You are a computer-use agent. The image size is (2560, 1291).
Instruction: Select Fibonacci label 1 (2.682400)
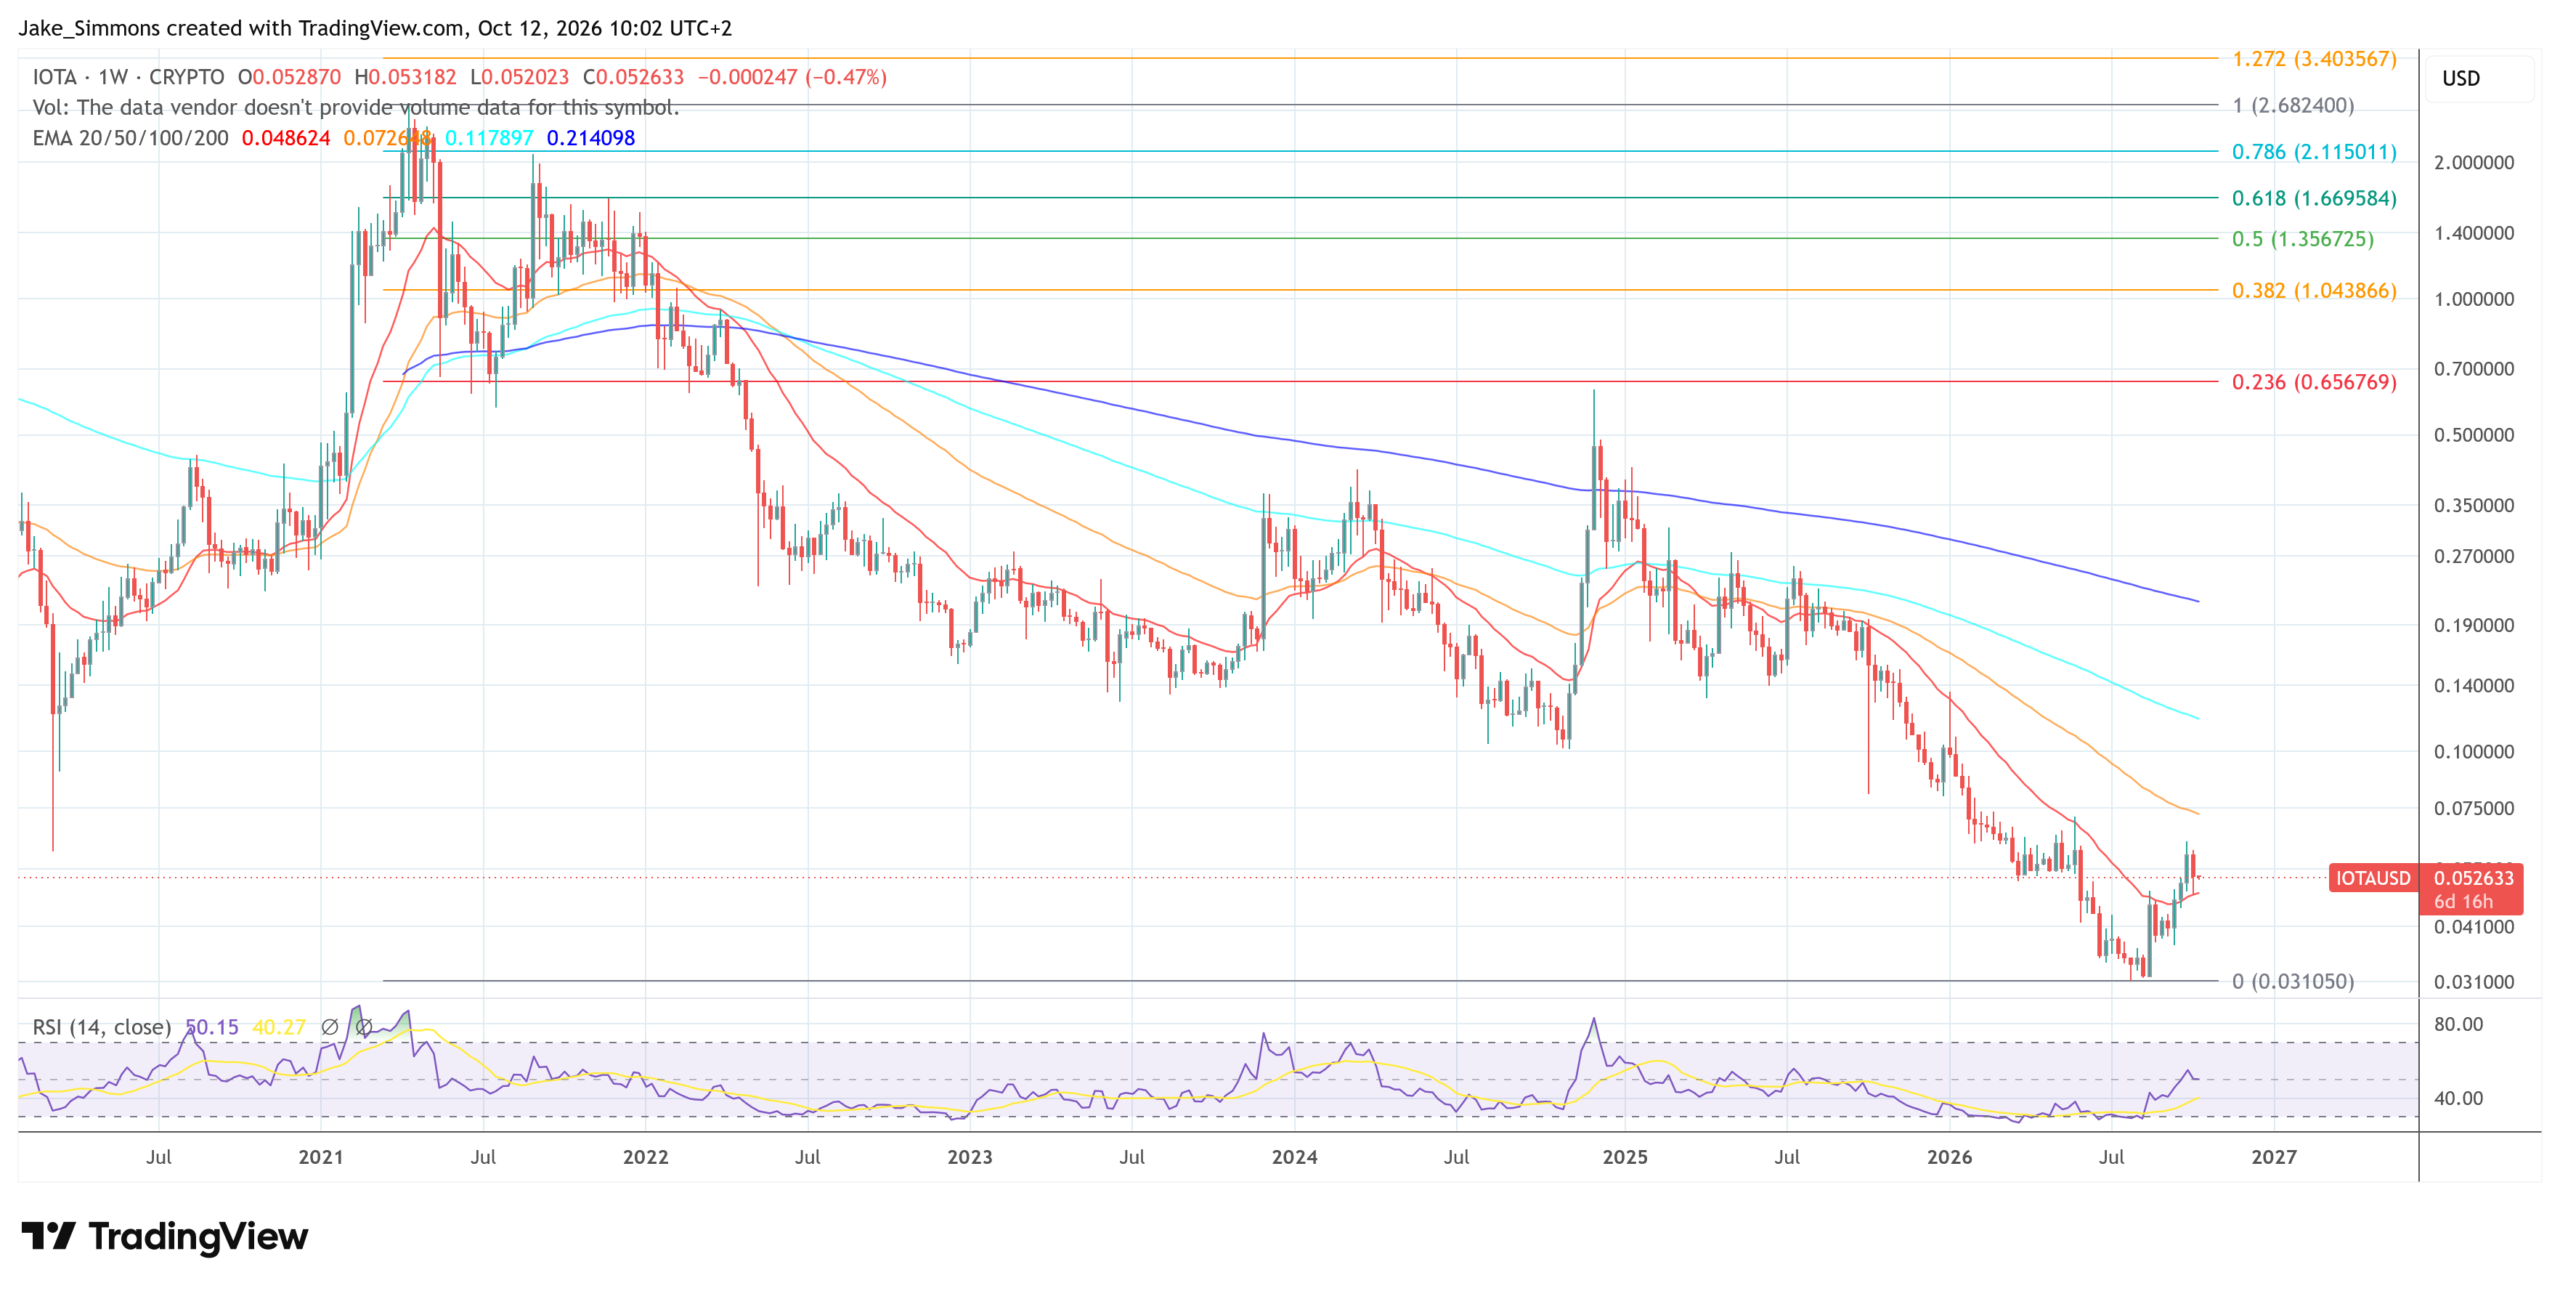(x=2293, y=105)
